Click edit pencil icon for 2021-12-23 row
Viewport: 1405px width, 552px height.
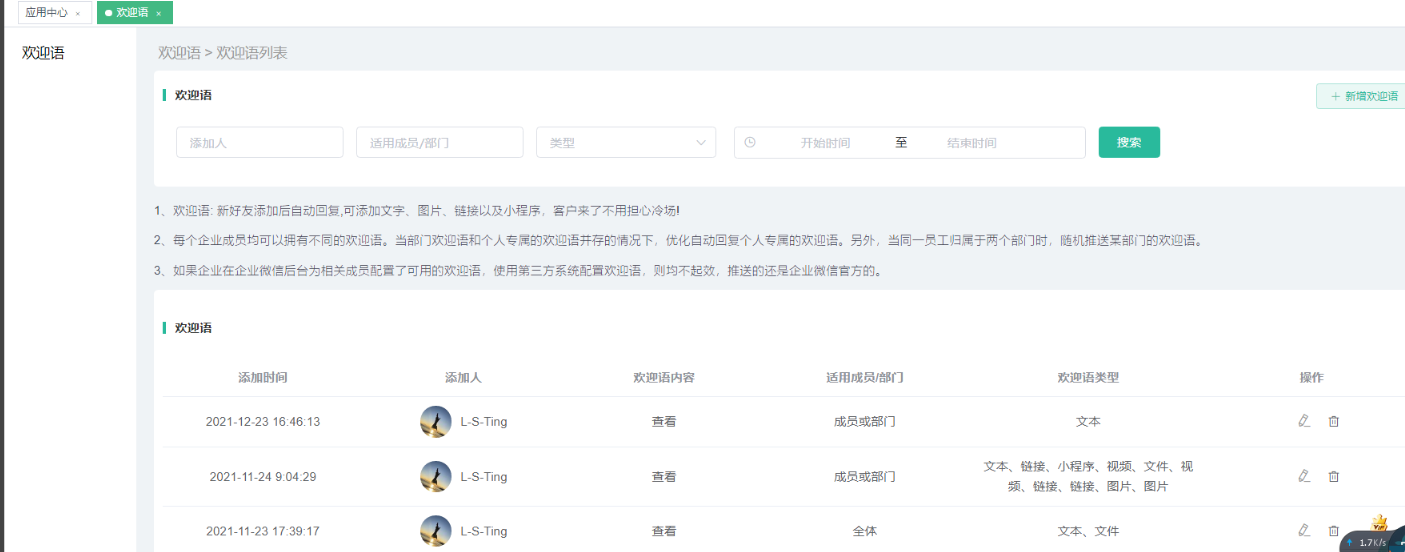1303,421
